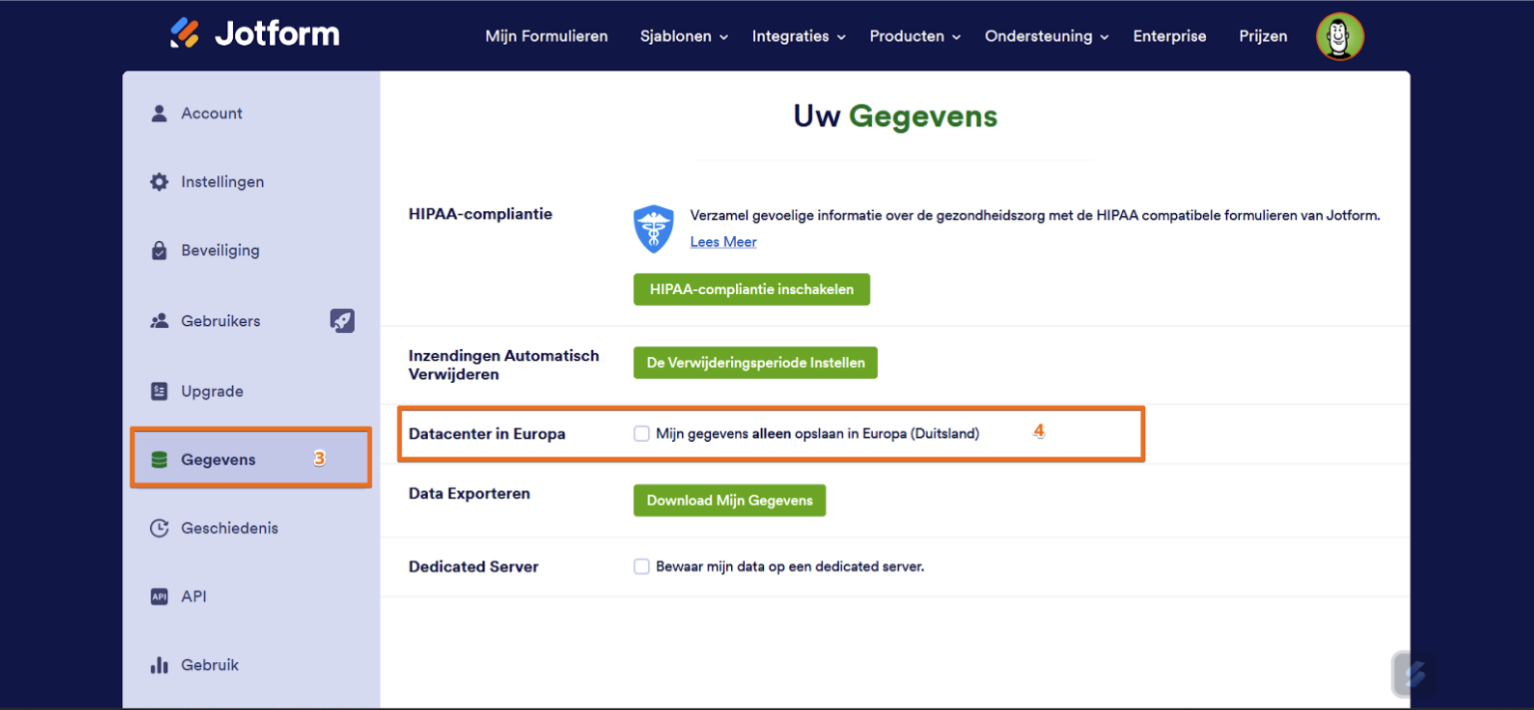Select the Gebruikers sidebar tab
The width and height of the screenshot is (1534, 710).
251,321
